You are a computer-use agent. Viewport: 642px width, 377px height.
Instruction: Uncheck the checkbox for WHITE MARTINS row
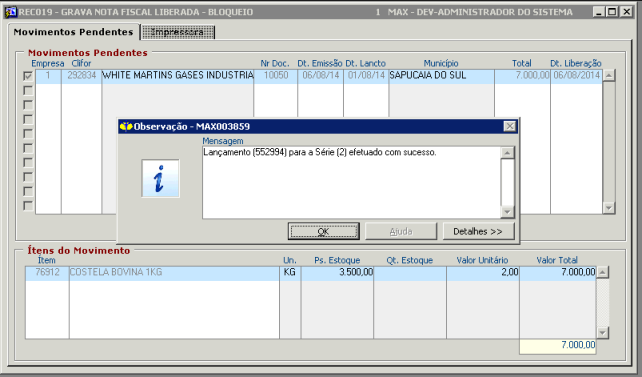(28, 76)
